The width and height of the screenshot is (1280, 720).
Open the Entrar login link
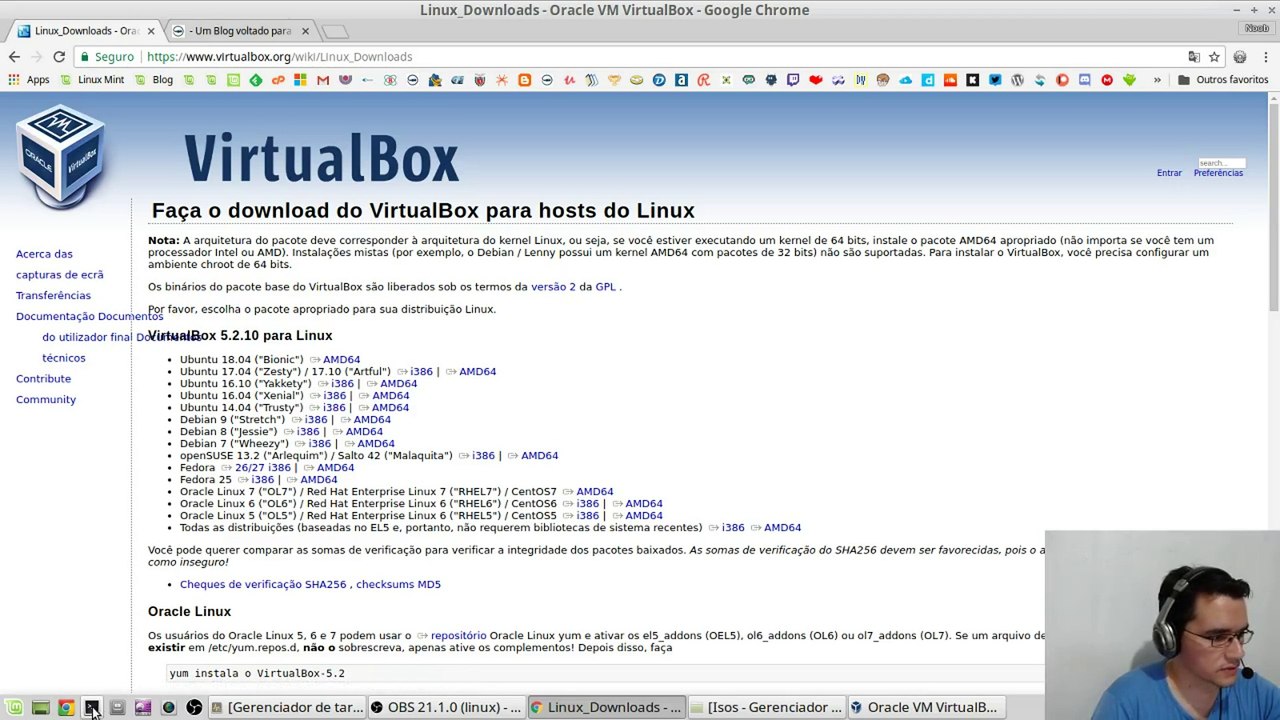1169,173
